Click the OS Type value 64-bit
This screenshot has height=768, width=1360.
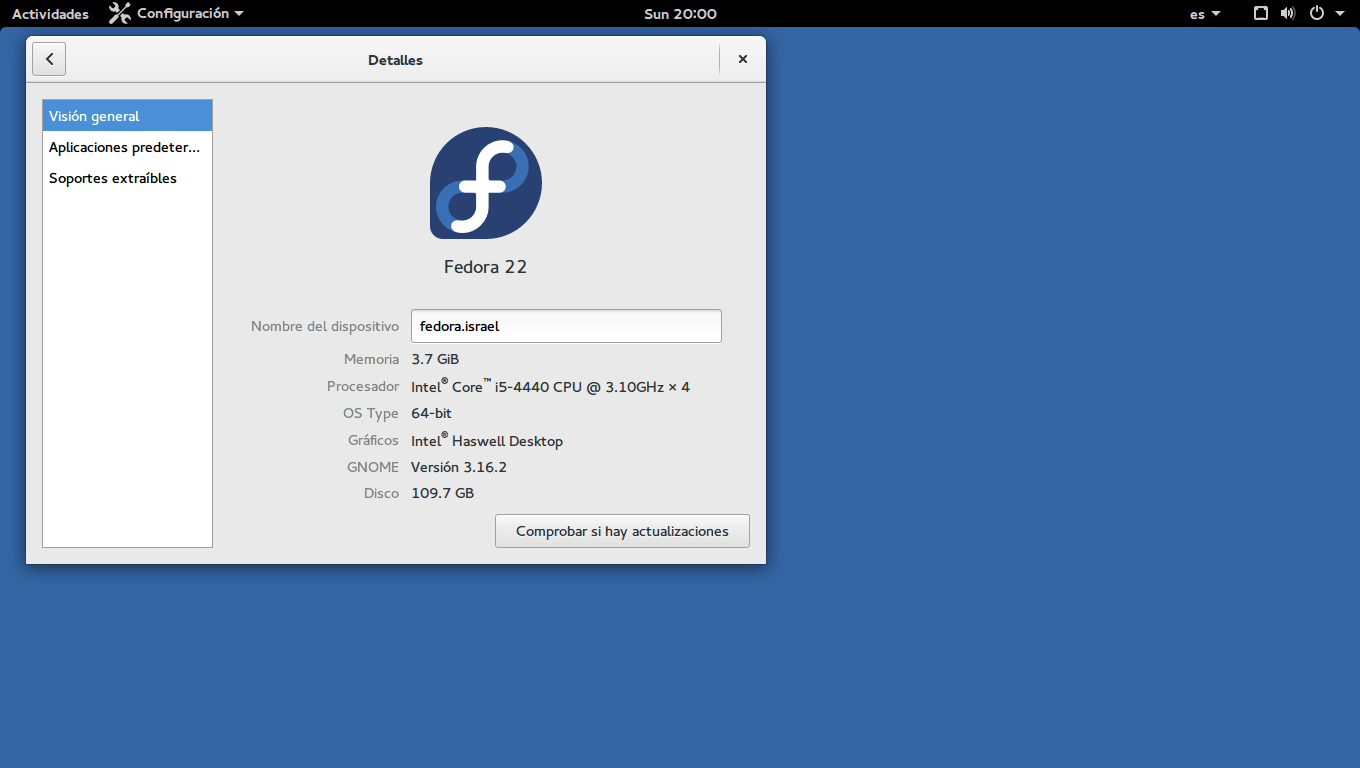(x=431, y=413)
